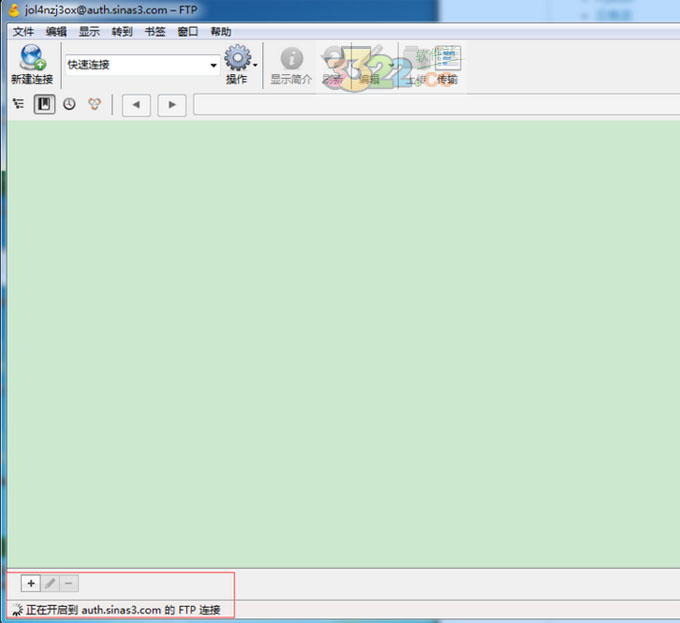The width and height of the screenshot is (680, 623).
Task: Show the connection history clock icon
Action: (69, 104)
